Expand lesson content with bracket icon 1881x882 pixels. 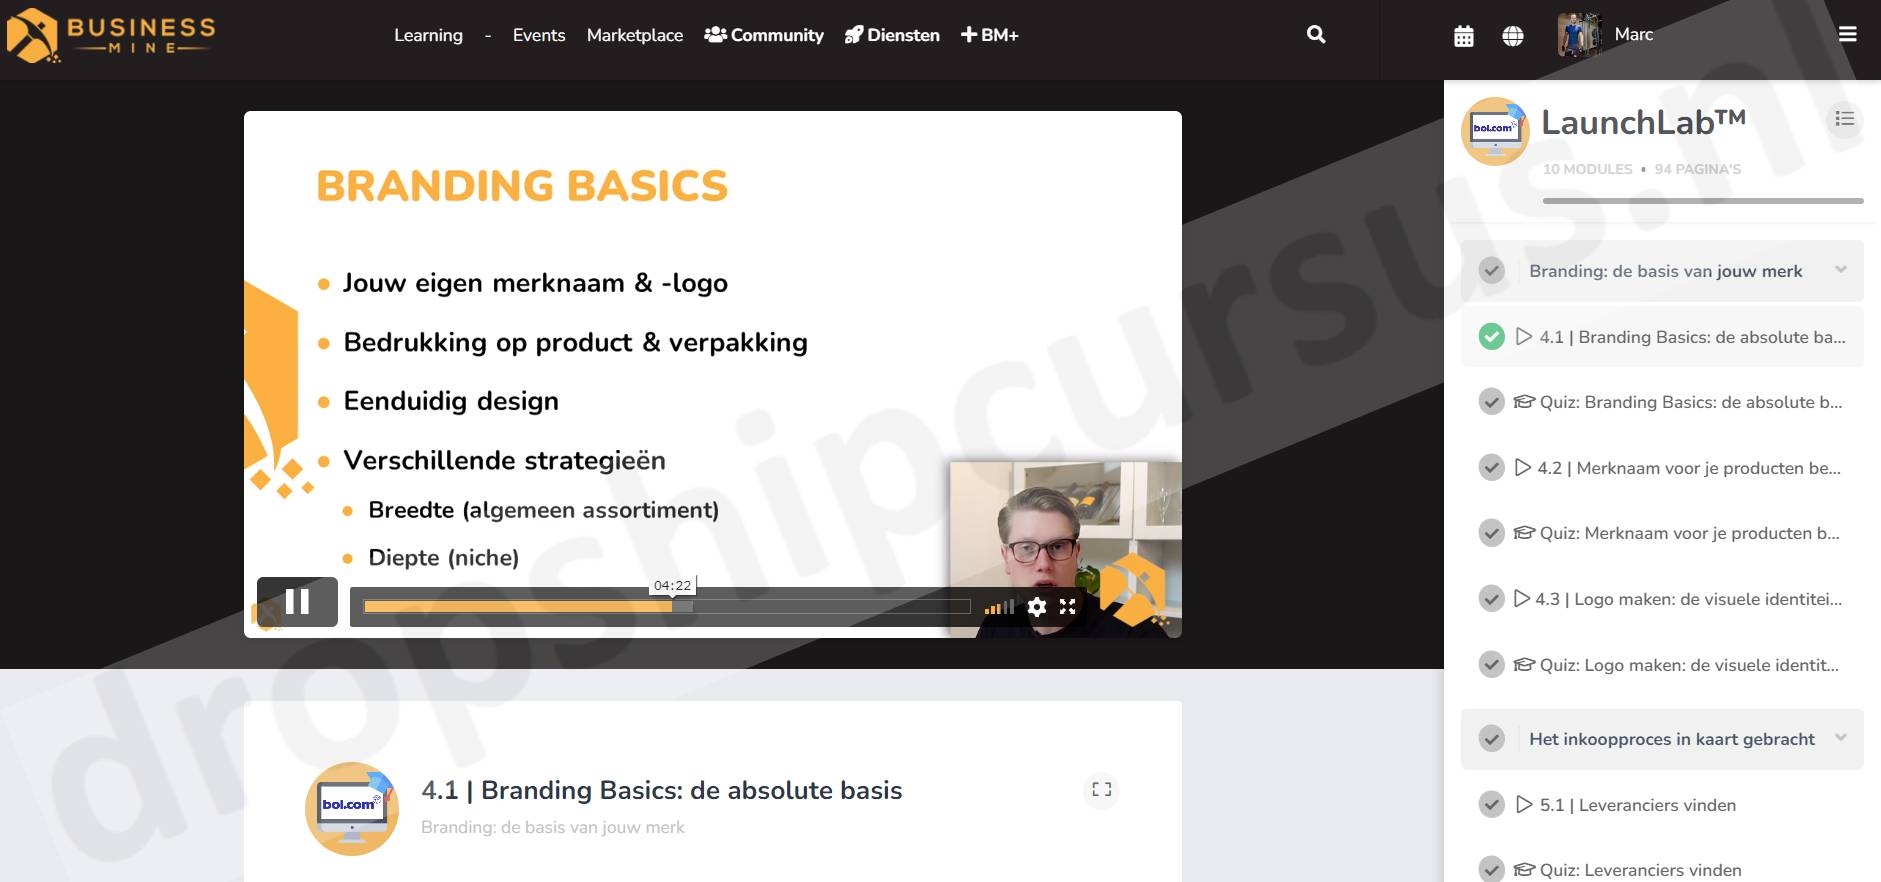click(x=1101, y=790)
